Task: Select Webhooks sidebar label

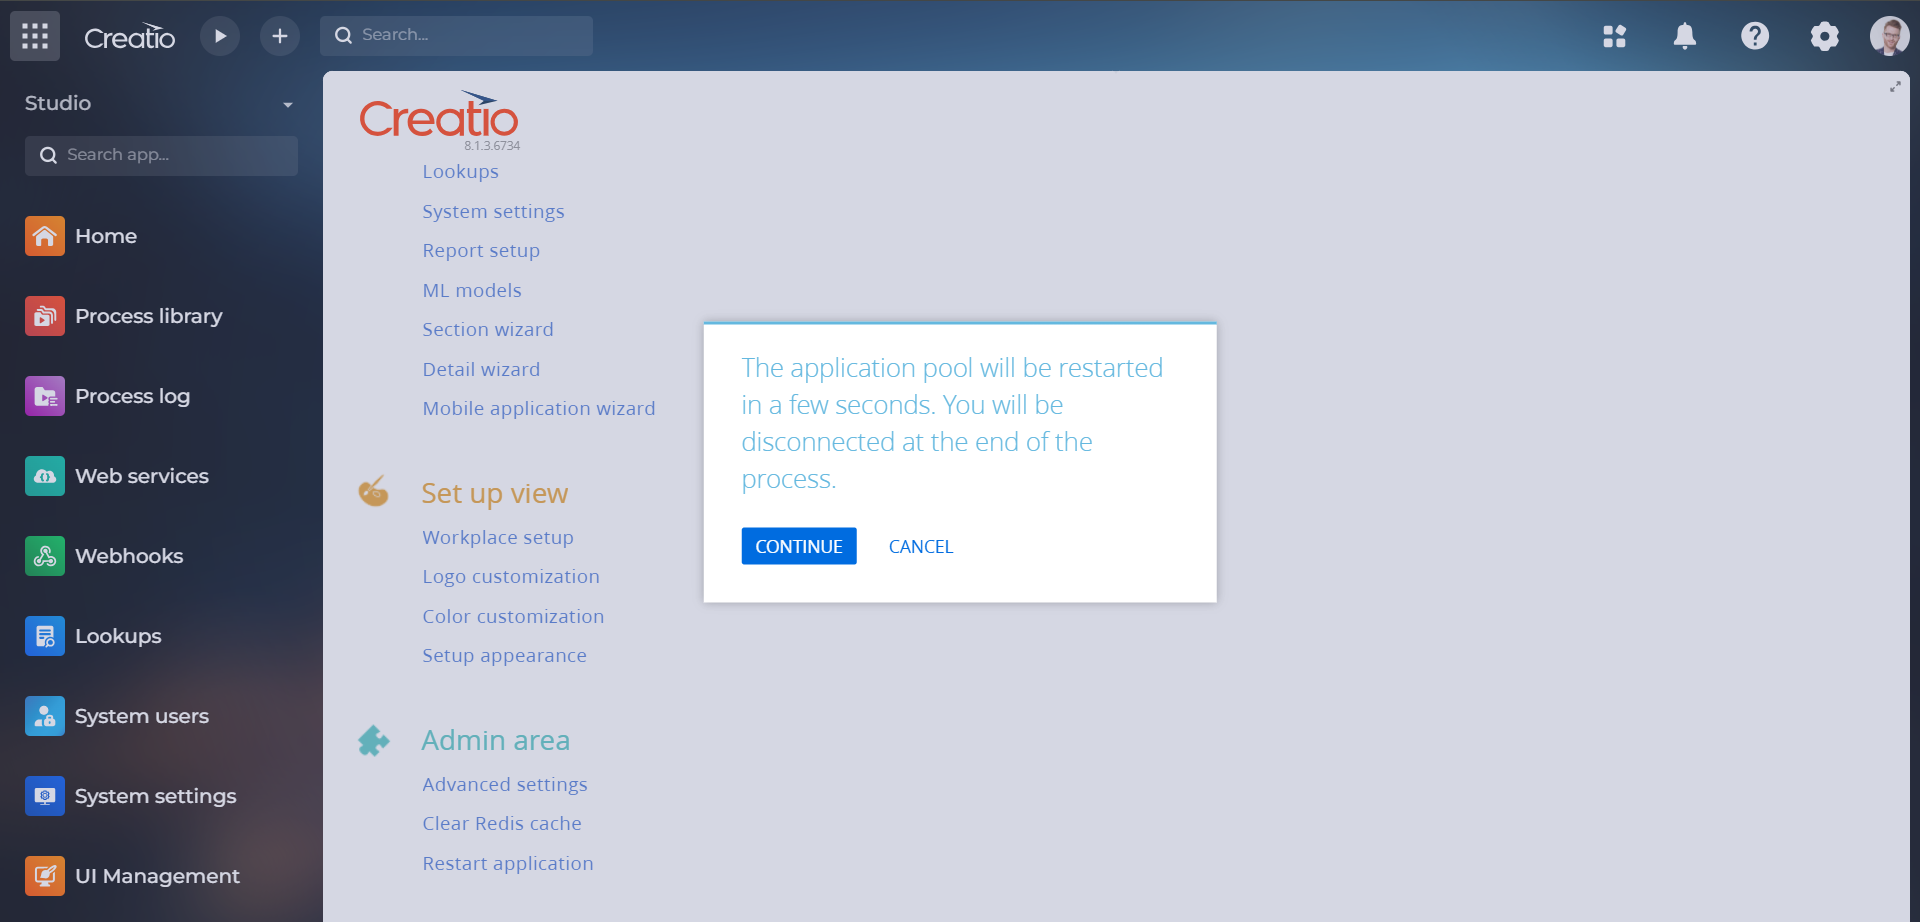Action: pos(129,556)
